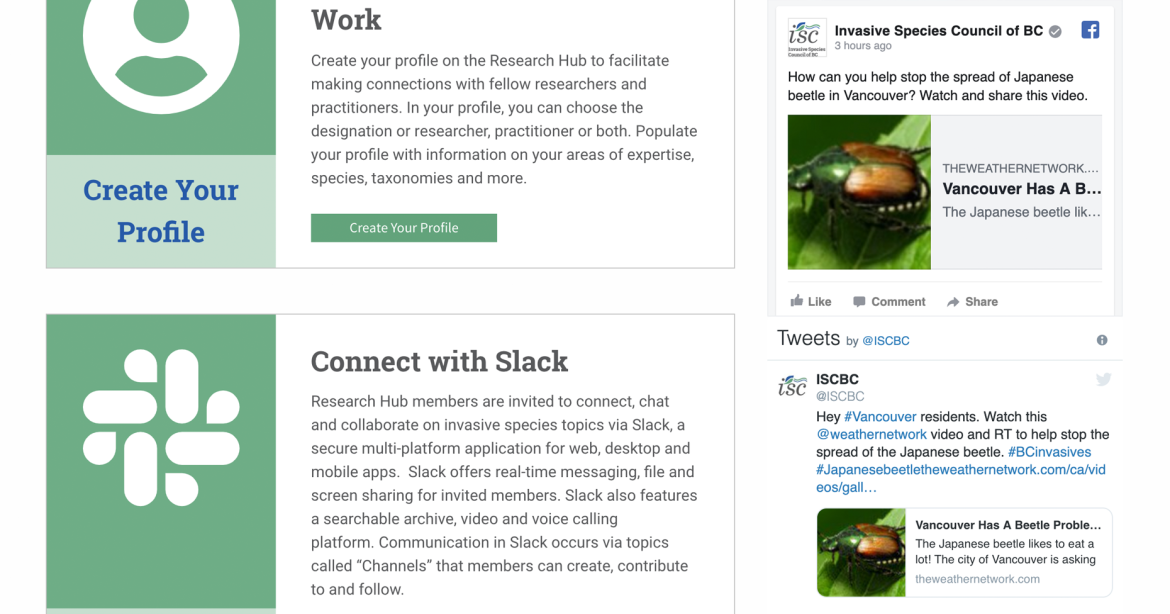Share the Facebook beetle post
The height and width of the screenshot is (614, 1170).
(972, 301)
